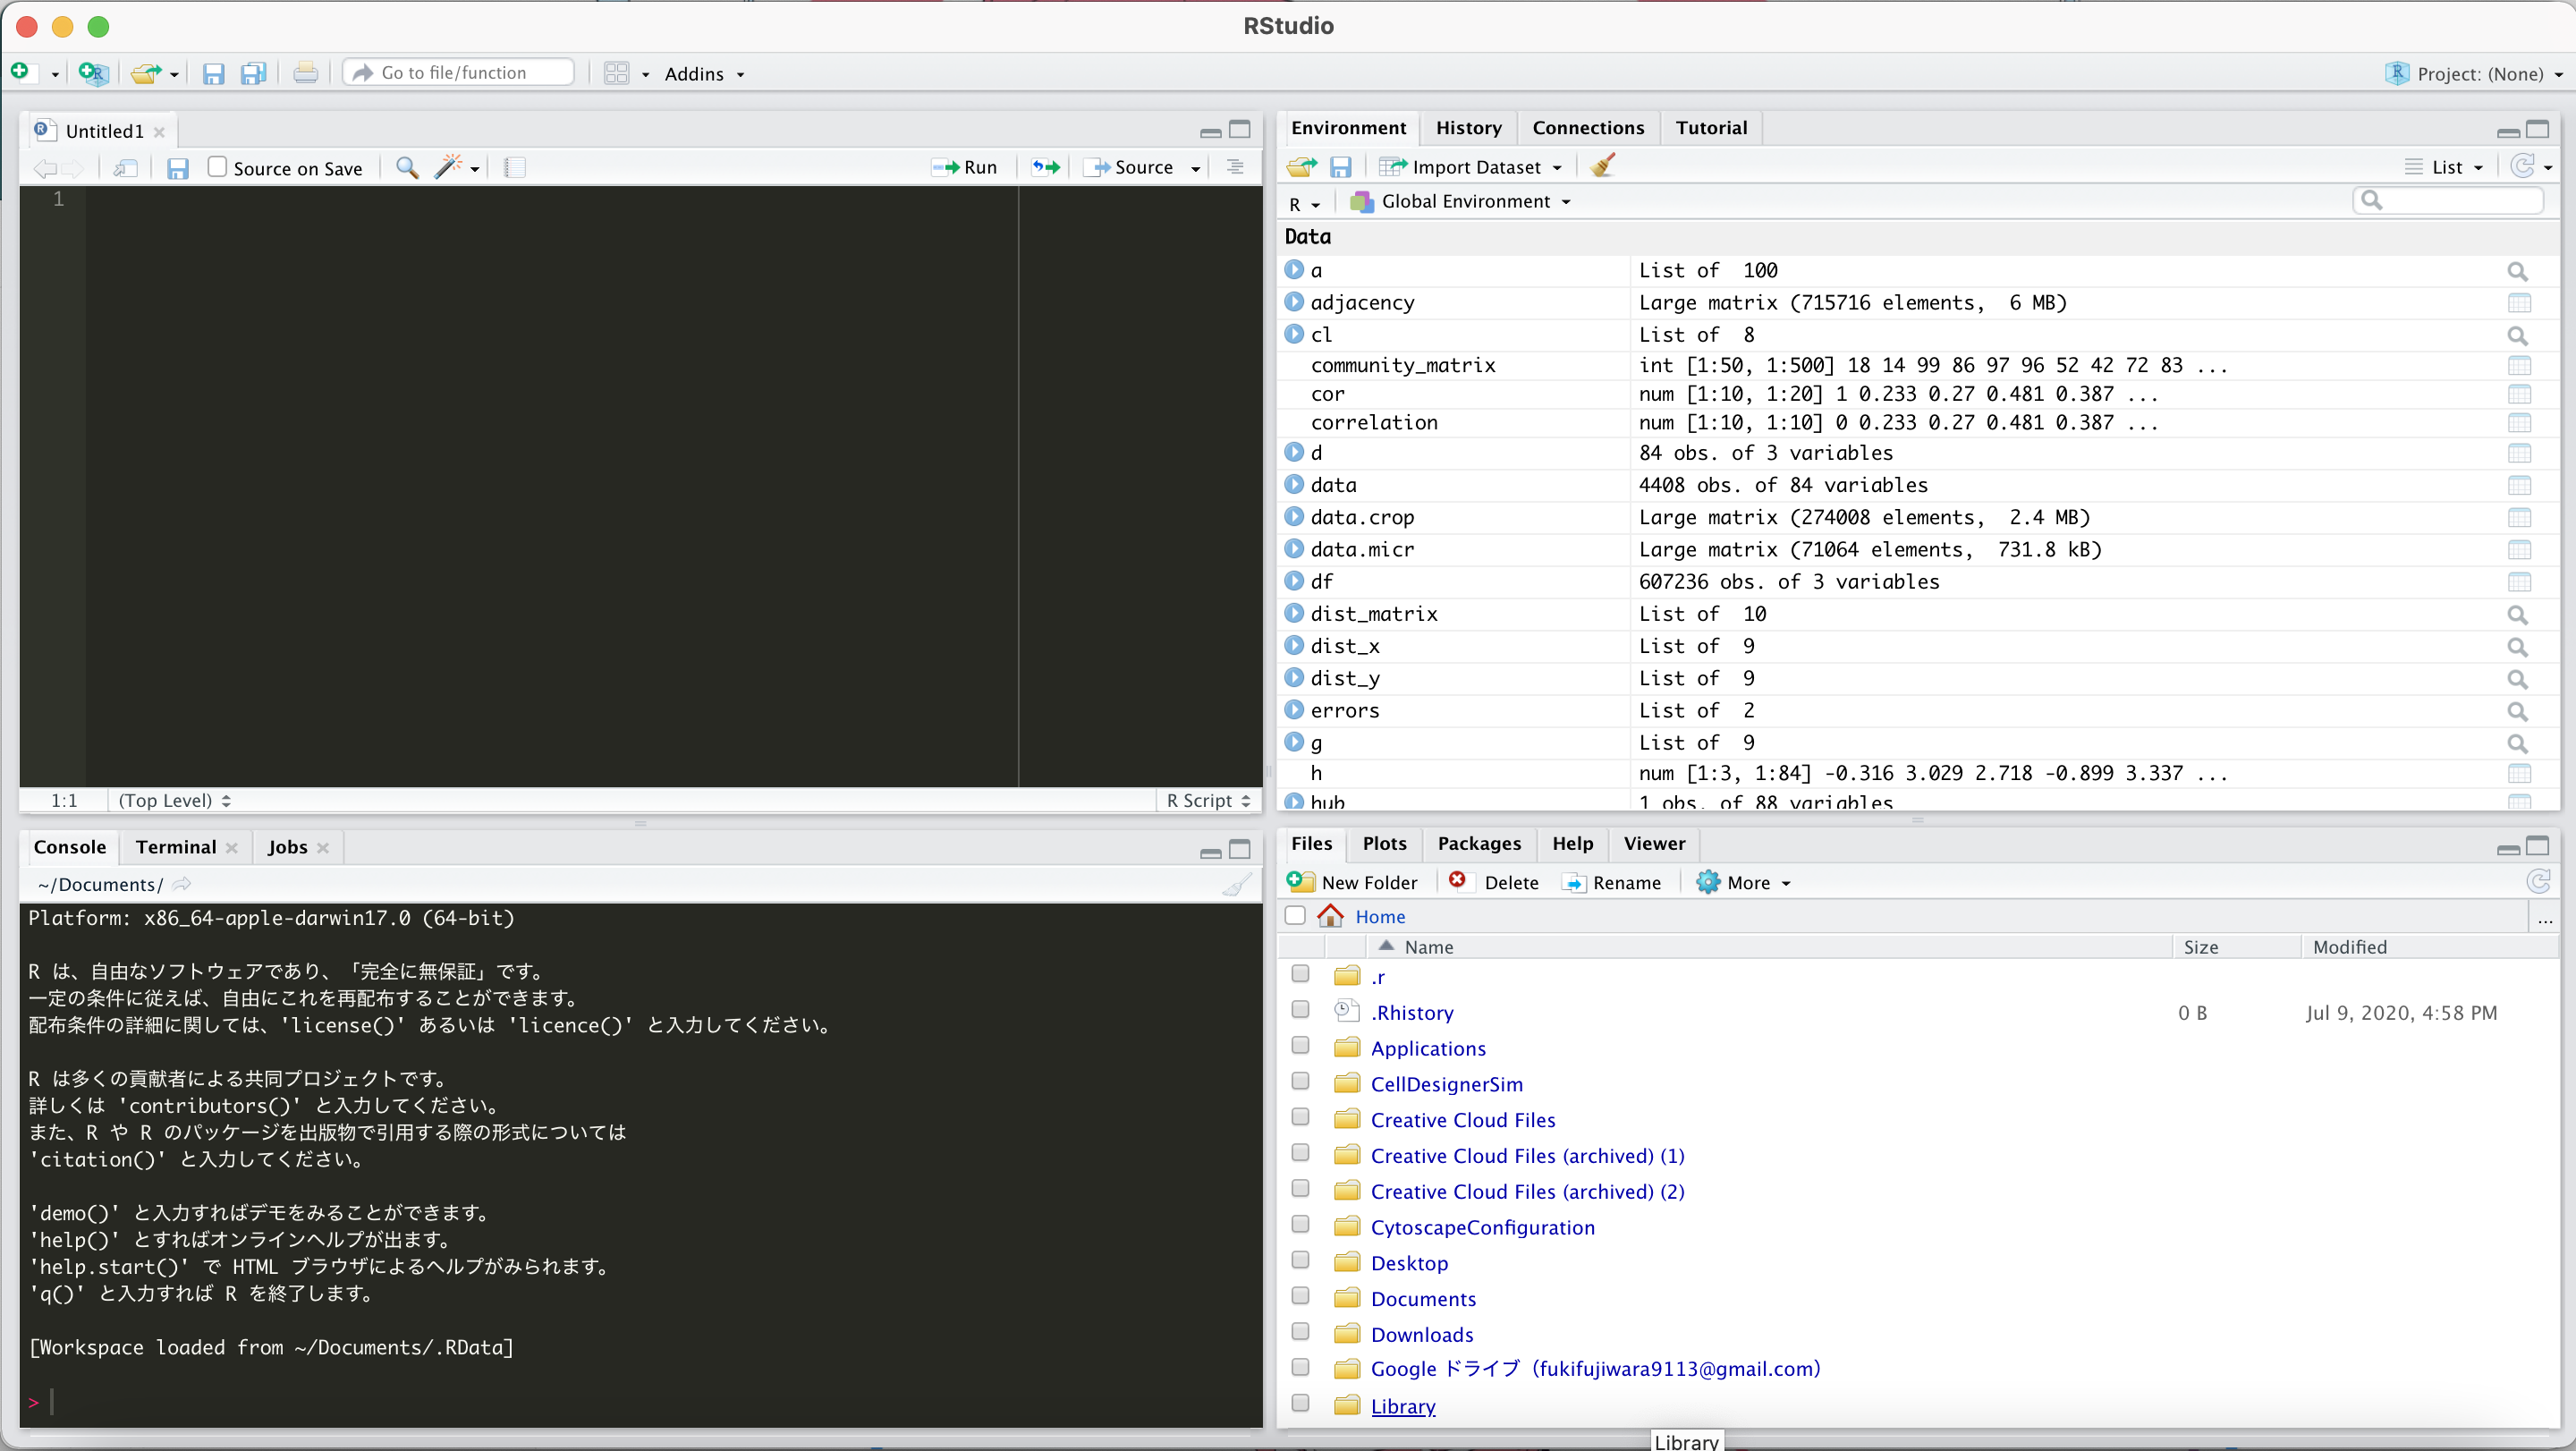The width and height of the screenshot is (2576, 1451).
Task: Select the Desktop folder checkbox
Action: (1300, 1260)
